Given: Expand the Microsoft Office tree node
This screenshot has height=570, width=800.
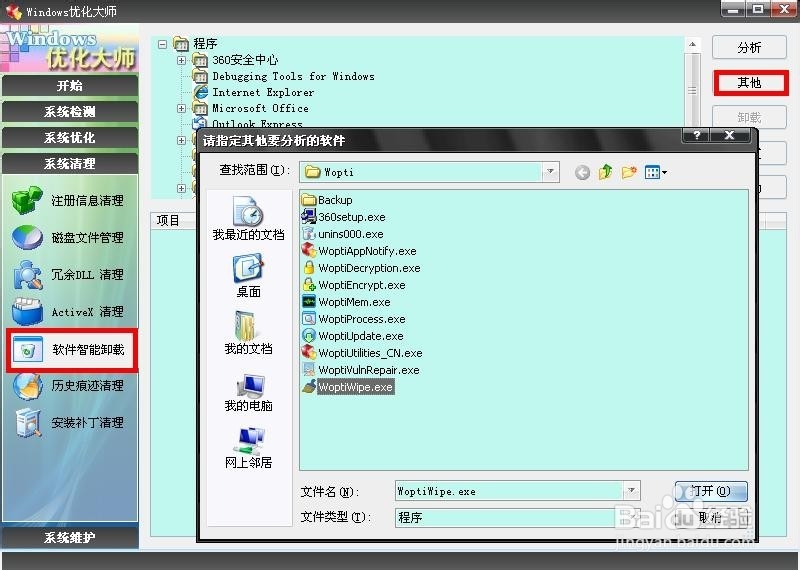Looking at the screenshot, I should pos(181,108).
